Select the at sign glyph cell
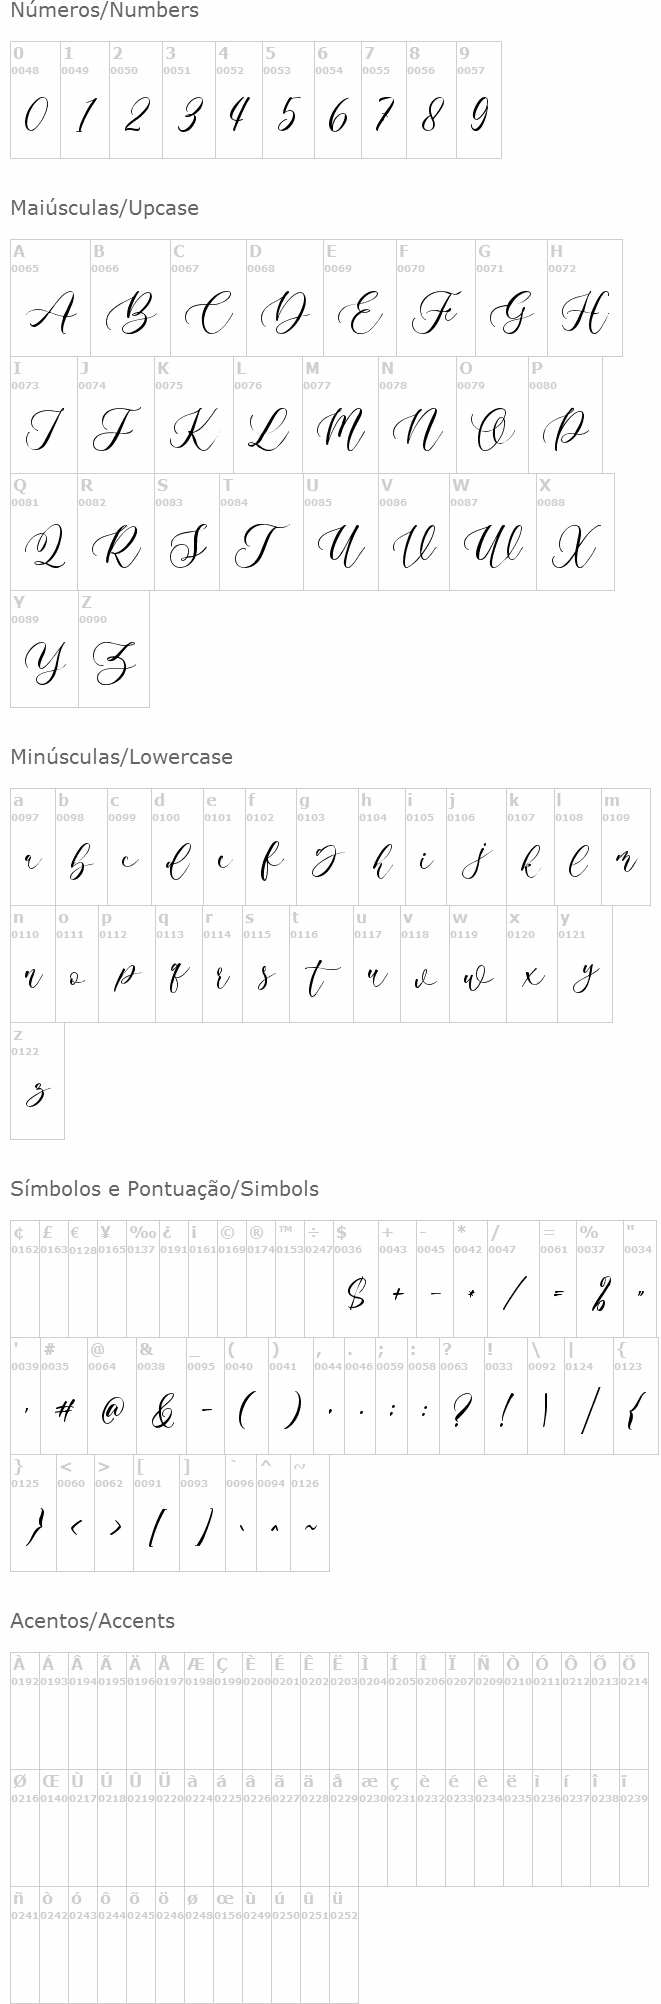Viewport: 661px width, 2004px height. 112,1396
